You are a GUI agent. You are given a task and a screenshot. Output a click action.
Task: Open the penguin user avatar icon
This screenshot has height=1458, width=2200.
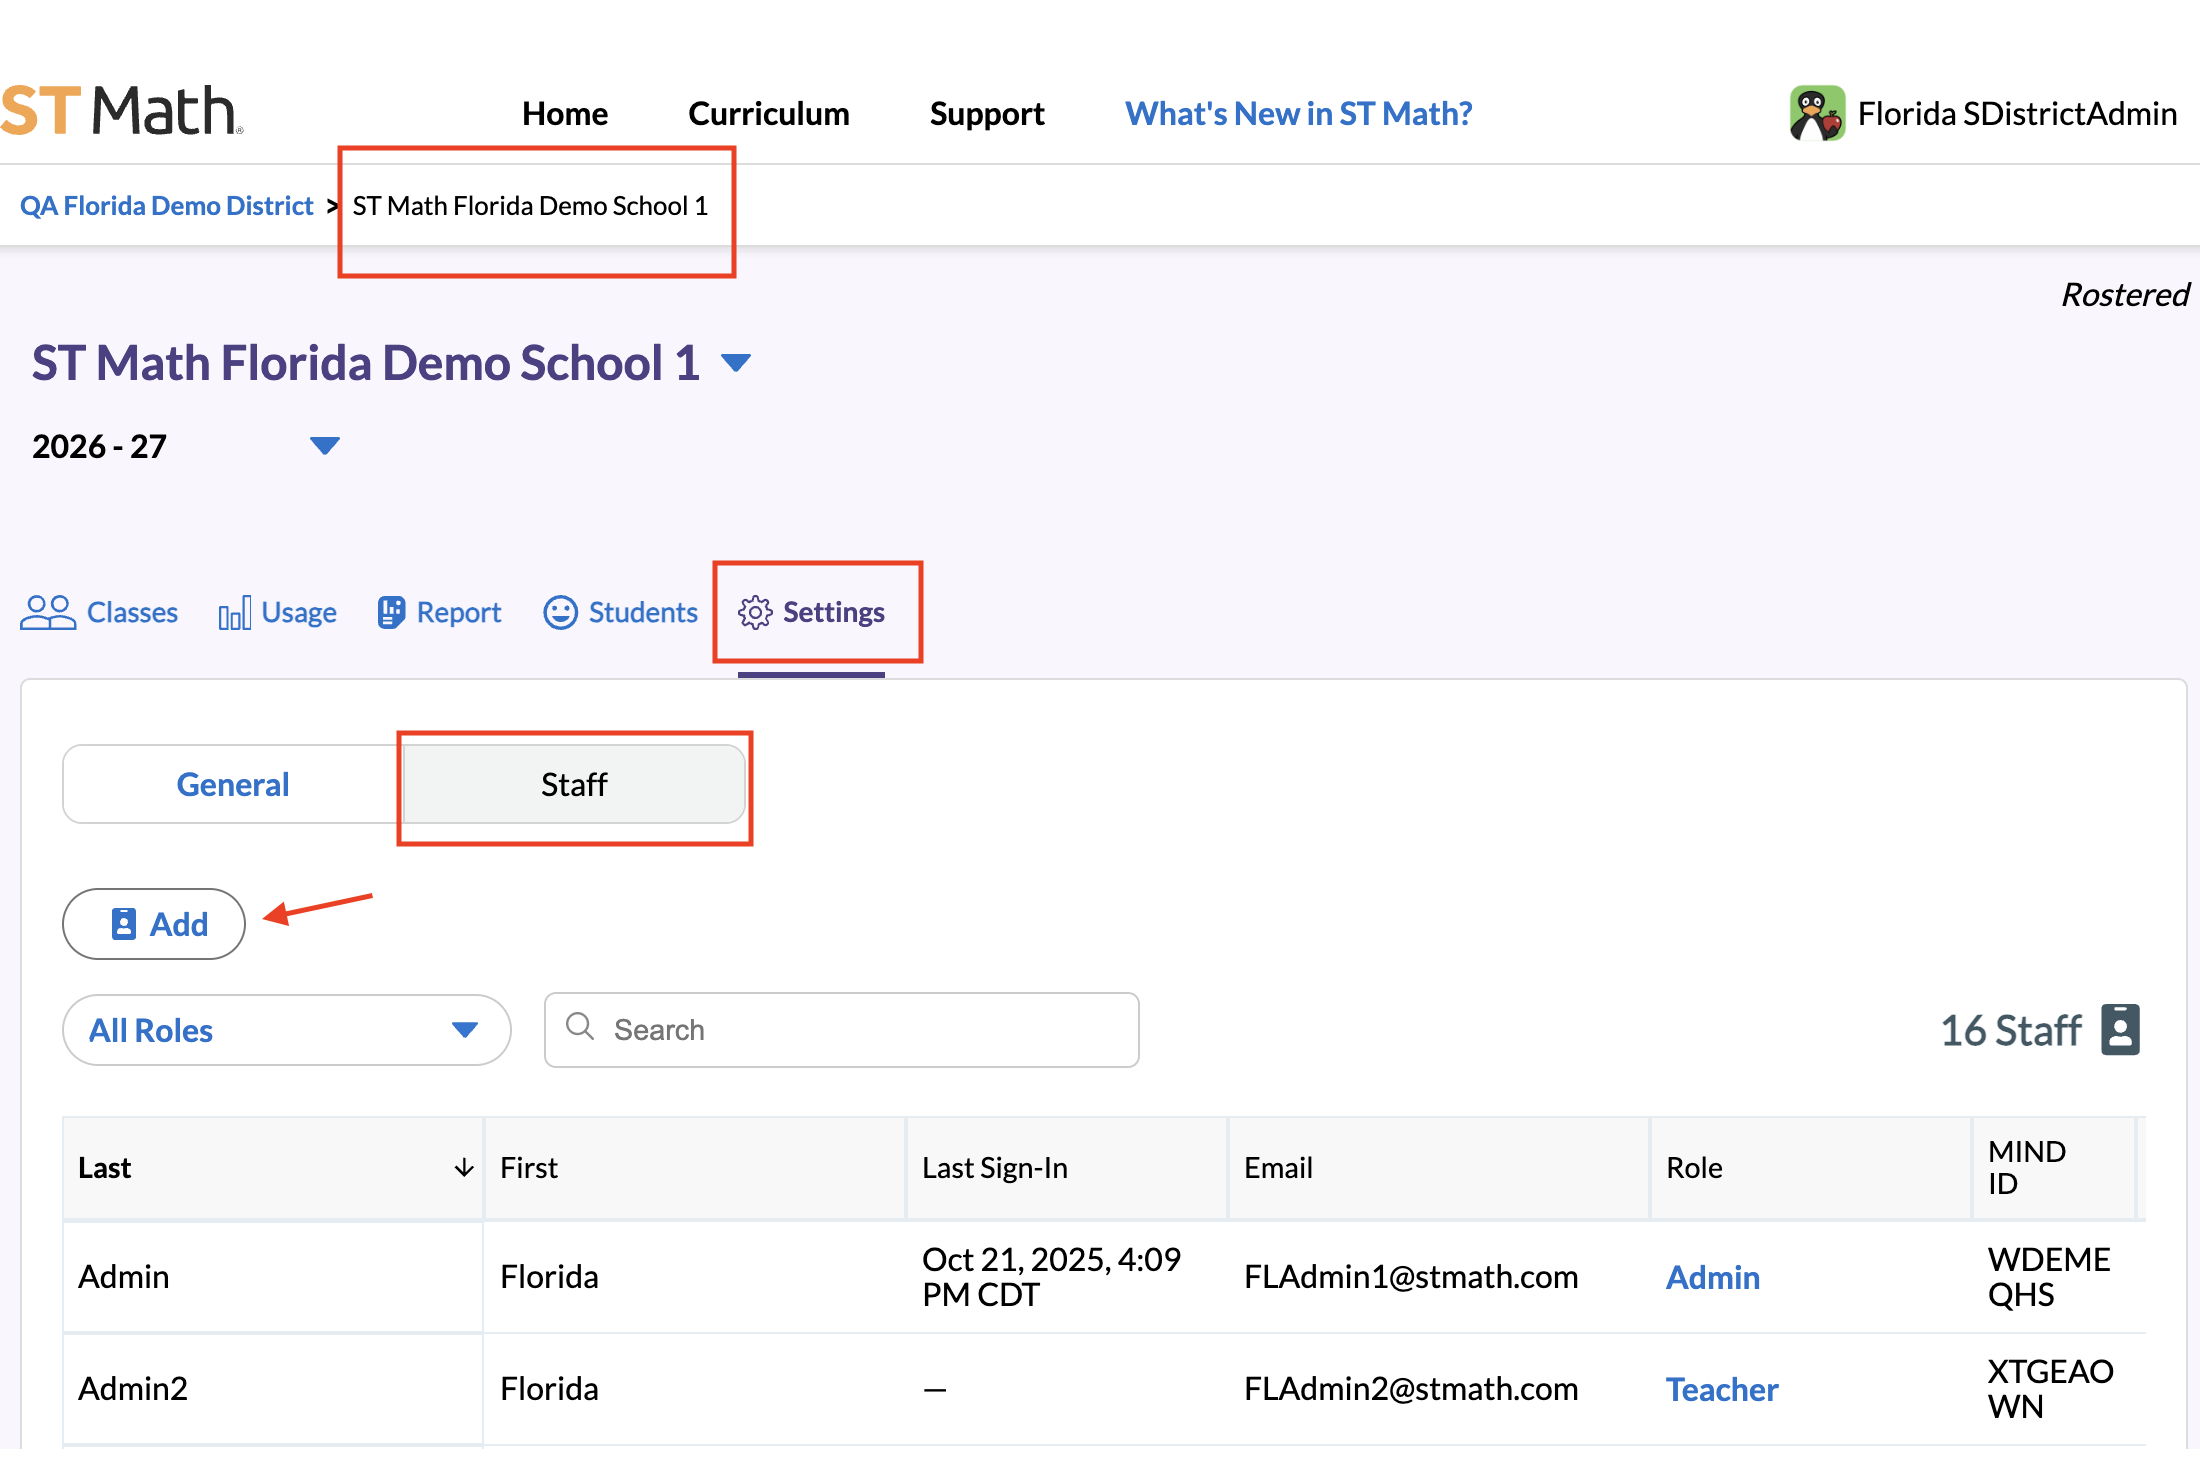click(x=1817, y=113)
